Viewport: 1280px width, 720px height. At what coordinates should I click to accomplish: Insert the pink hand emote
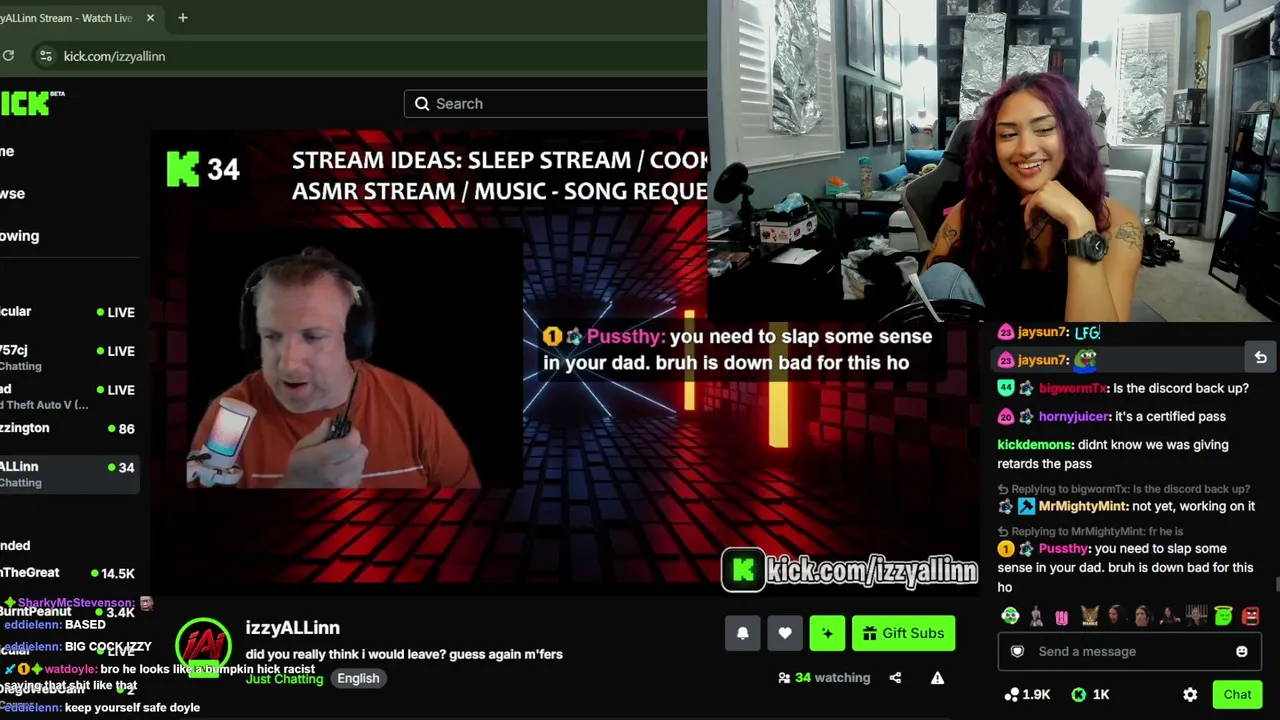coord(1062,616)
